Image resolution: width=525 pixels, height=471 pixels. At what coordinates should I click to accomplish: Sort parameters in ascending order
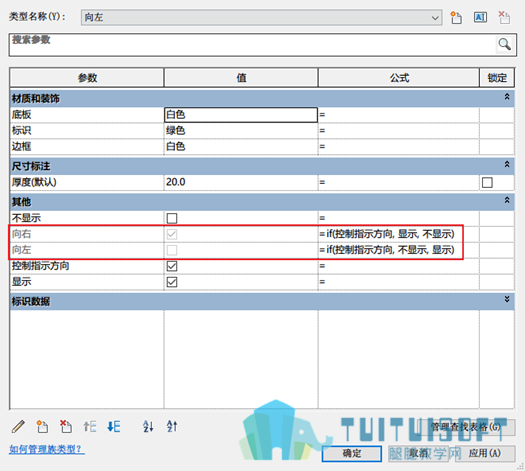148,427
